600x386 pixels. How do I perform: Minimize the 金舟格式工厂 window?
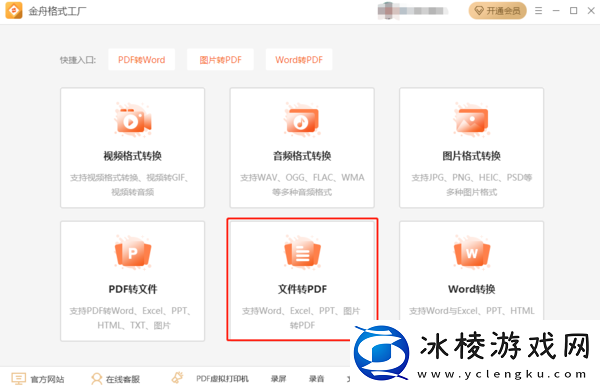click(x=556, y=11)
